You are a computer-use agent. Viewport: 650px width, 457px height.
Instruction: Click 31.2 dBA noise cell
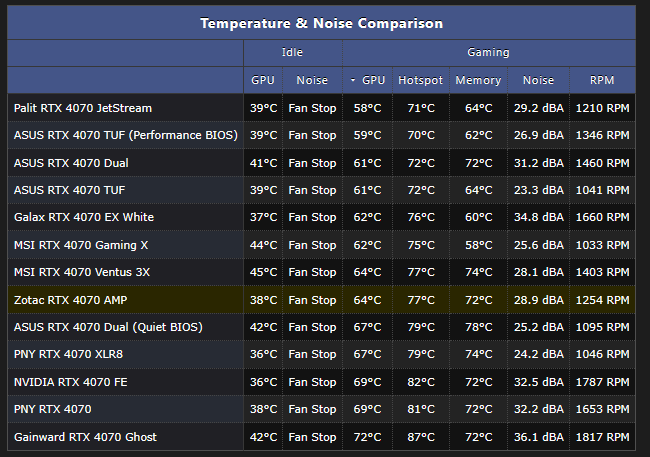(539, 163)
